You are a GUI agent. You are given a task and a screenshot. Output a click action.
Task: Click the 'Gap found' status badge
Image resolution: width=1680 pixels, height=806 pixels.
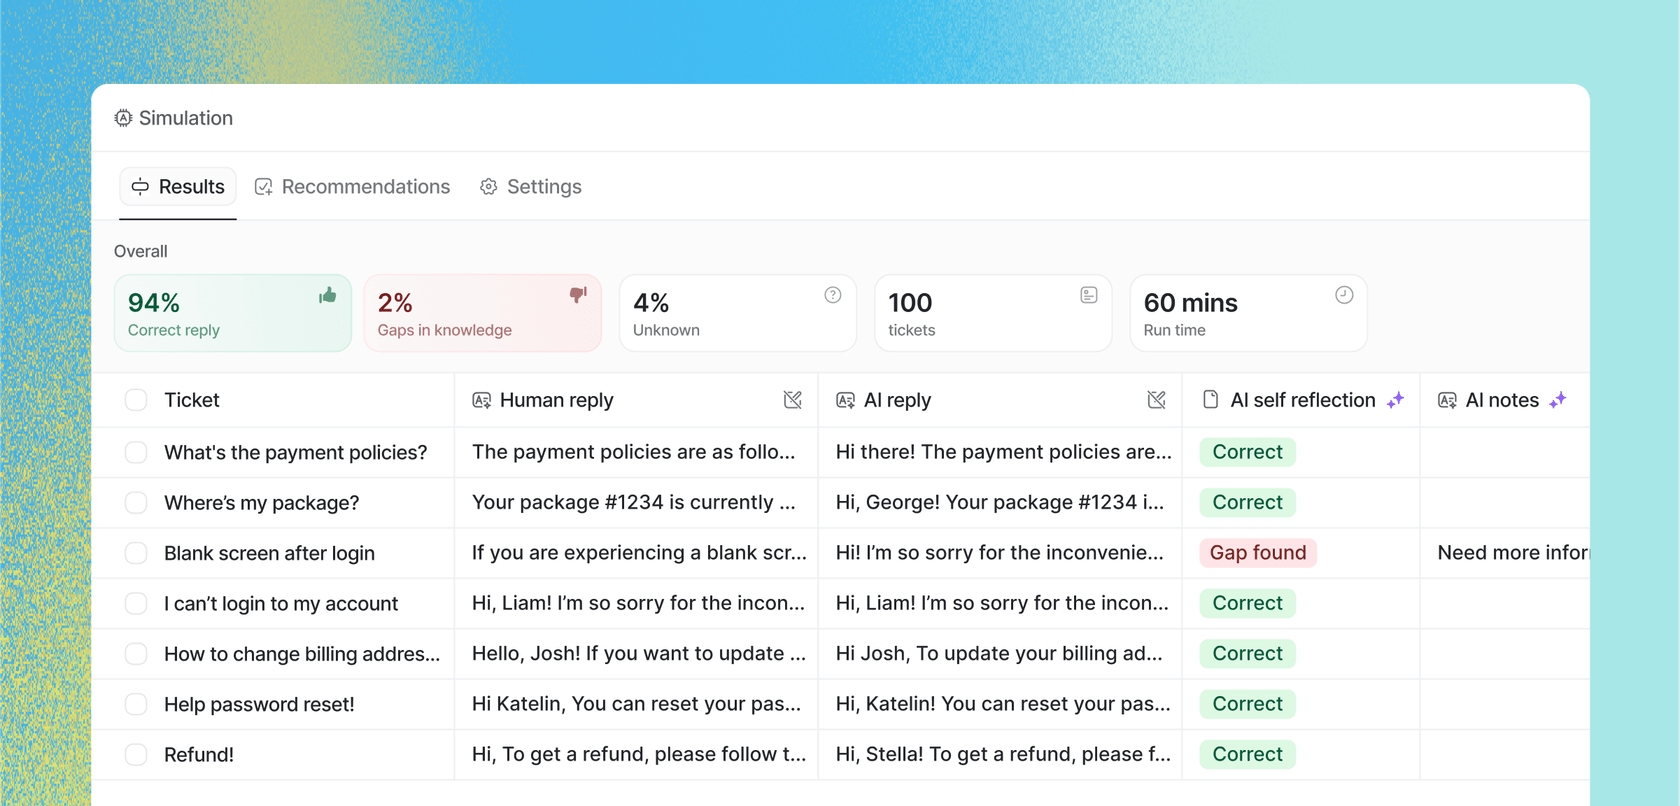point(1257,553)
